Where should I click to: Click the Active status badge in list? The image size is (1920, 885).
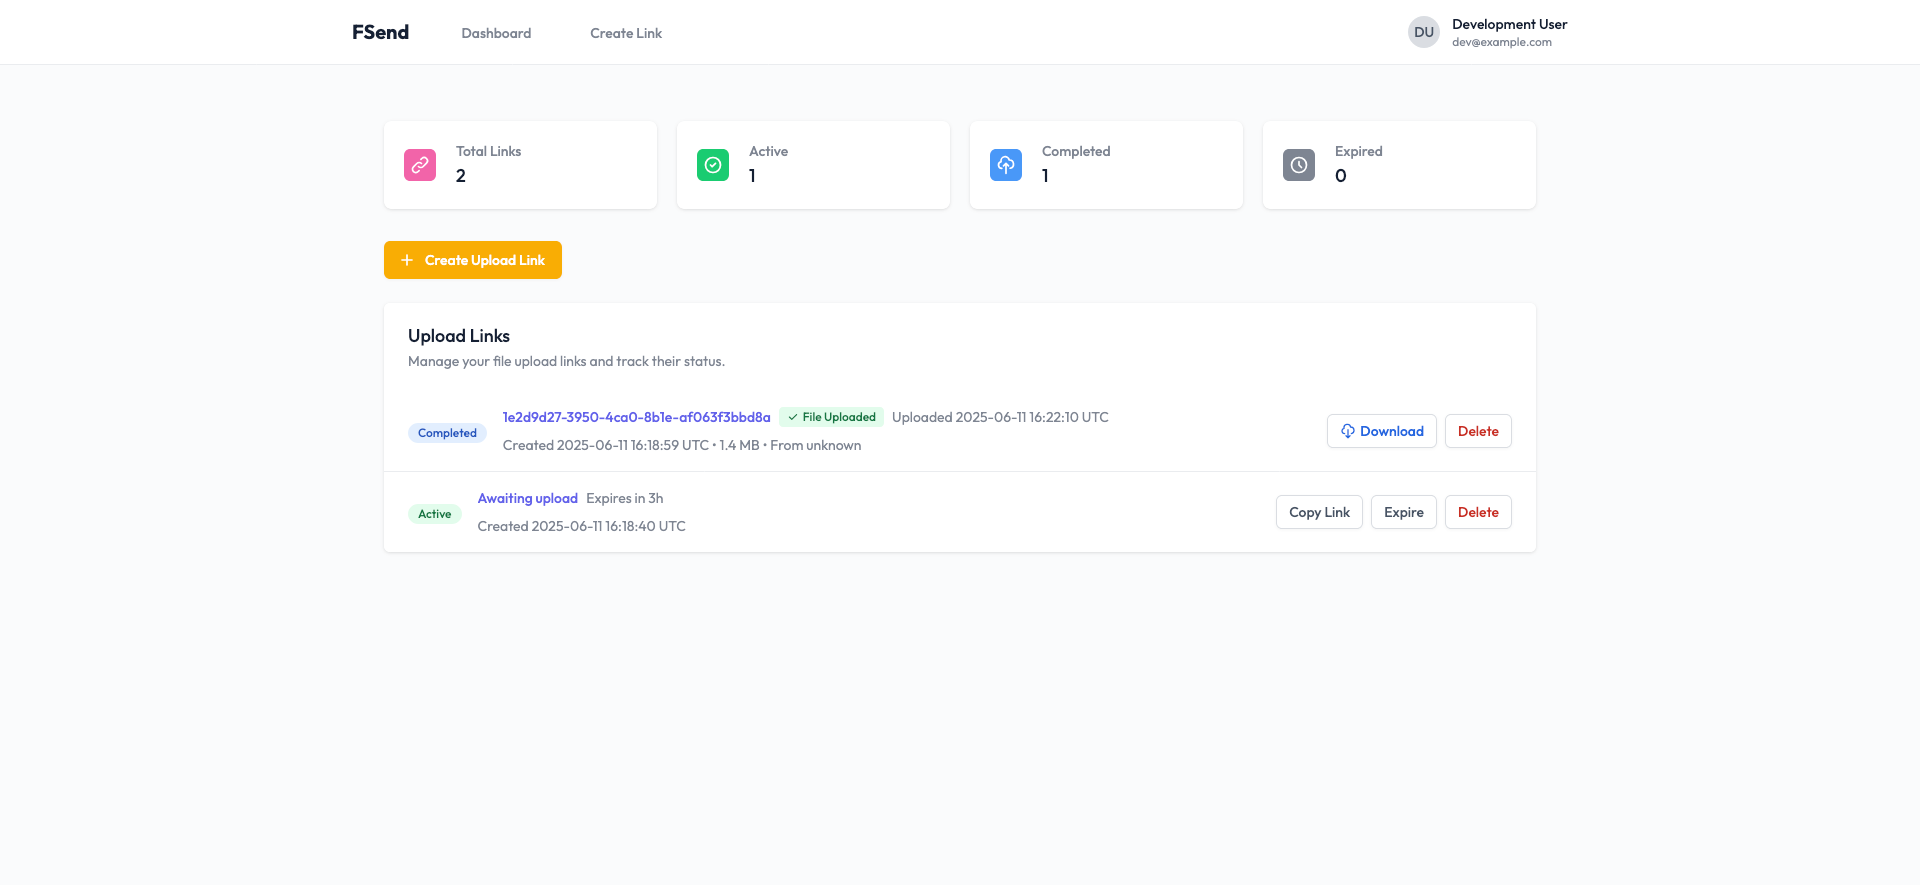click(434, 514)
